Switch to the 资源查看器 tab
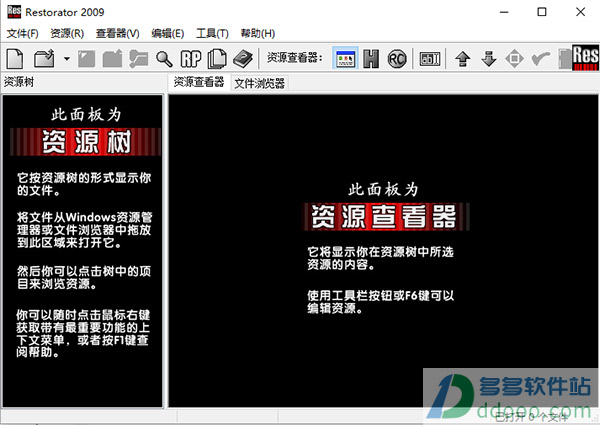 click(x=199, y=82)
